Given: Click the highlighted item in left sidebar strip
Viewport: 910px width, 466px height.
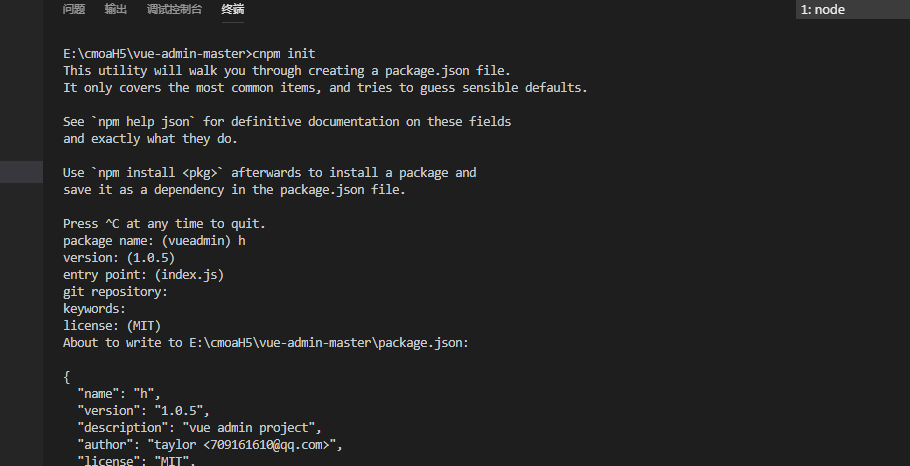Looking at the screenshot, I should pos(21,172).
